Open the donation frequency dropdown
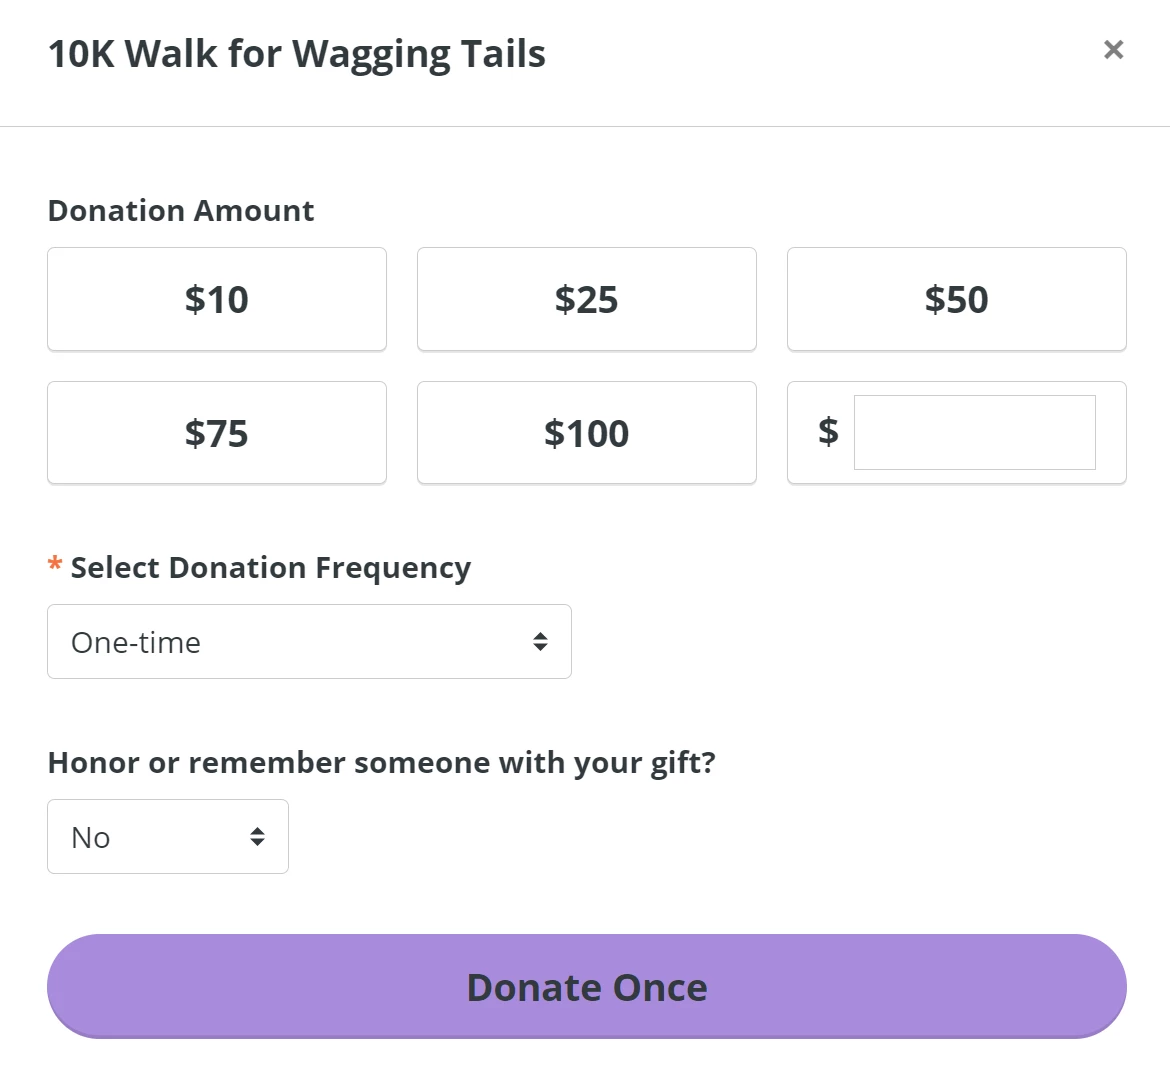 tap(309, 641)
